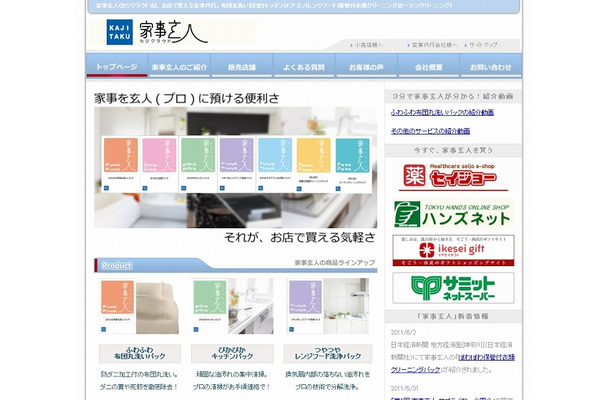Click the 今すぐ、家事玄人を買う heading
This screenshot has height=400, width=610.
[x=453, y=150]
